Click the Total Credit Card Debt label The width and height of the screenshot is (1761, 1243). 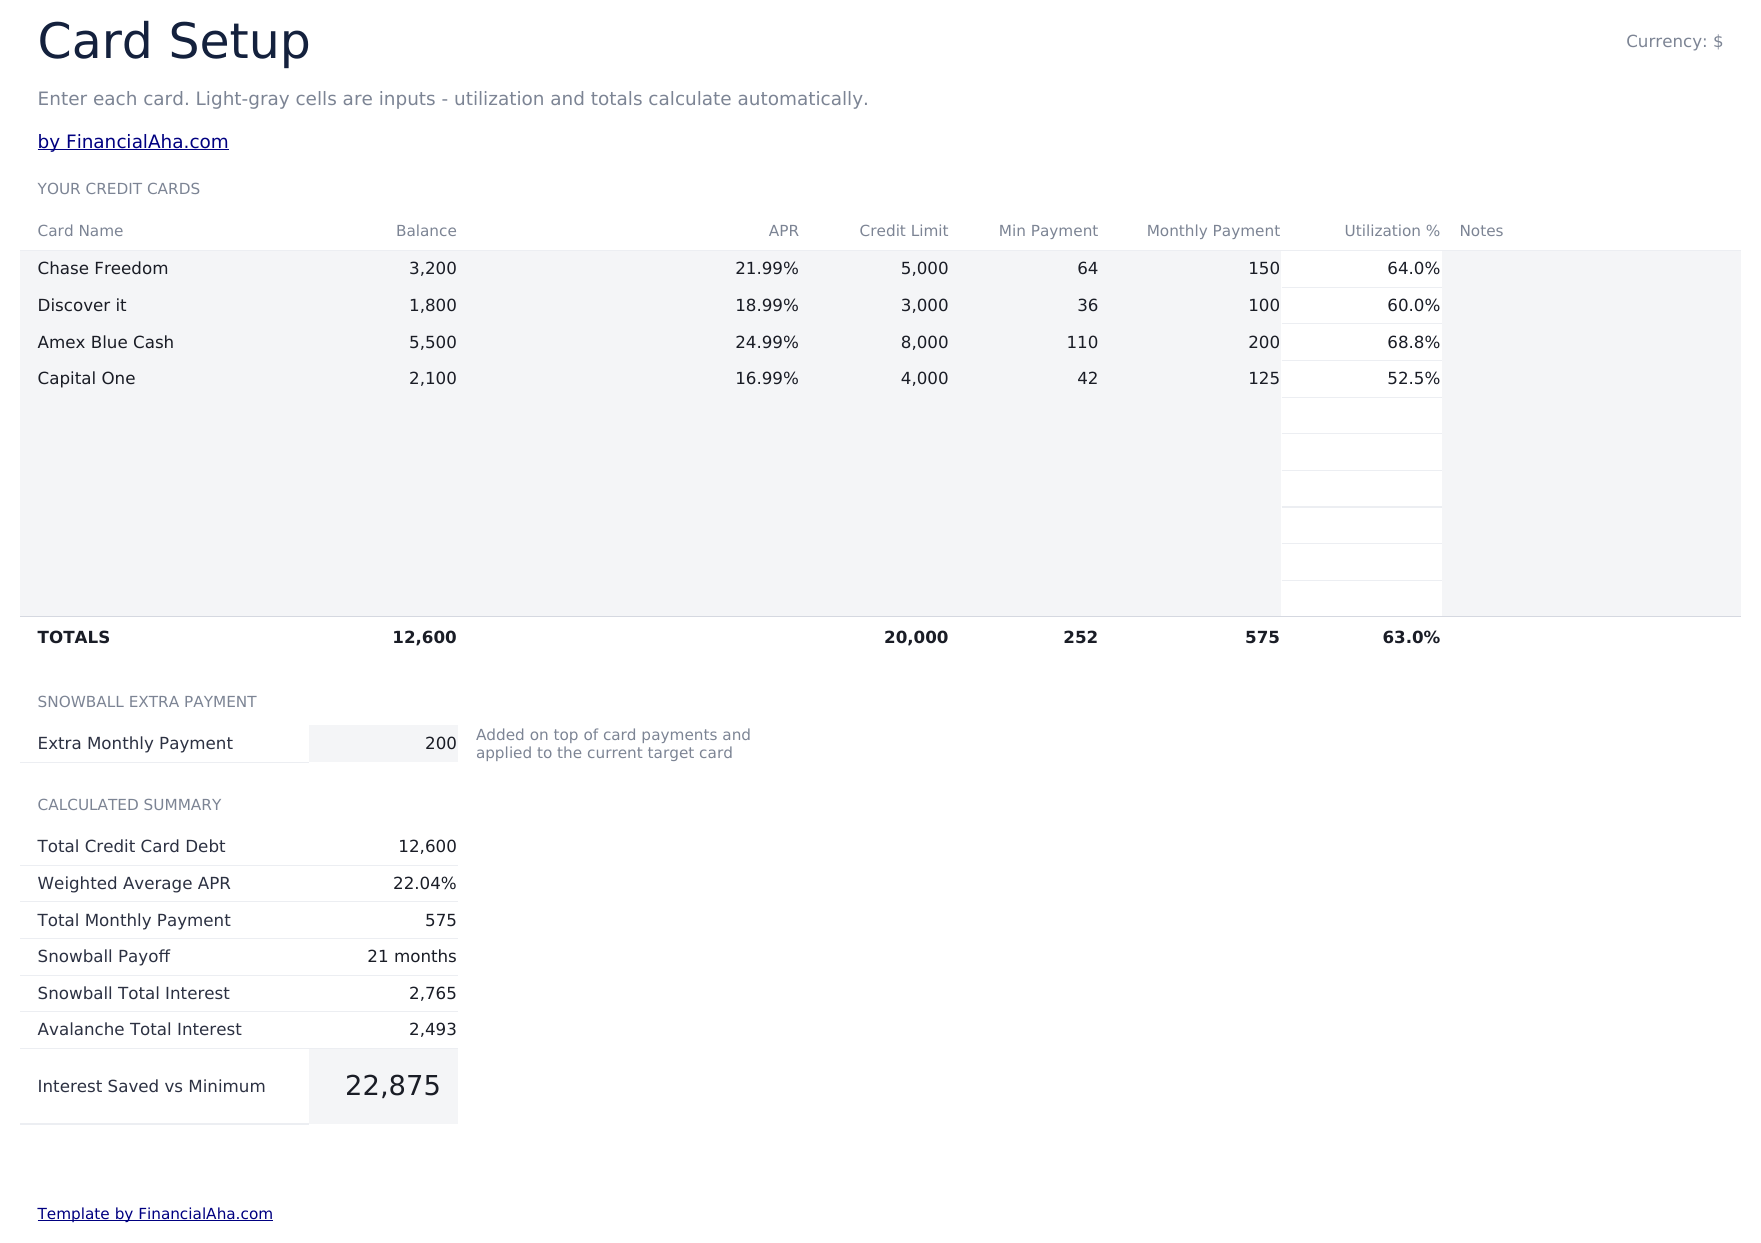coord(131,847)
